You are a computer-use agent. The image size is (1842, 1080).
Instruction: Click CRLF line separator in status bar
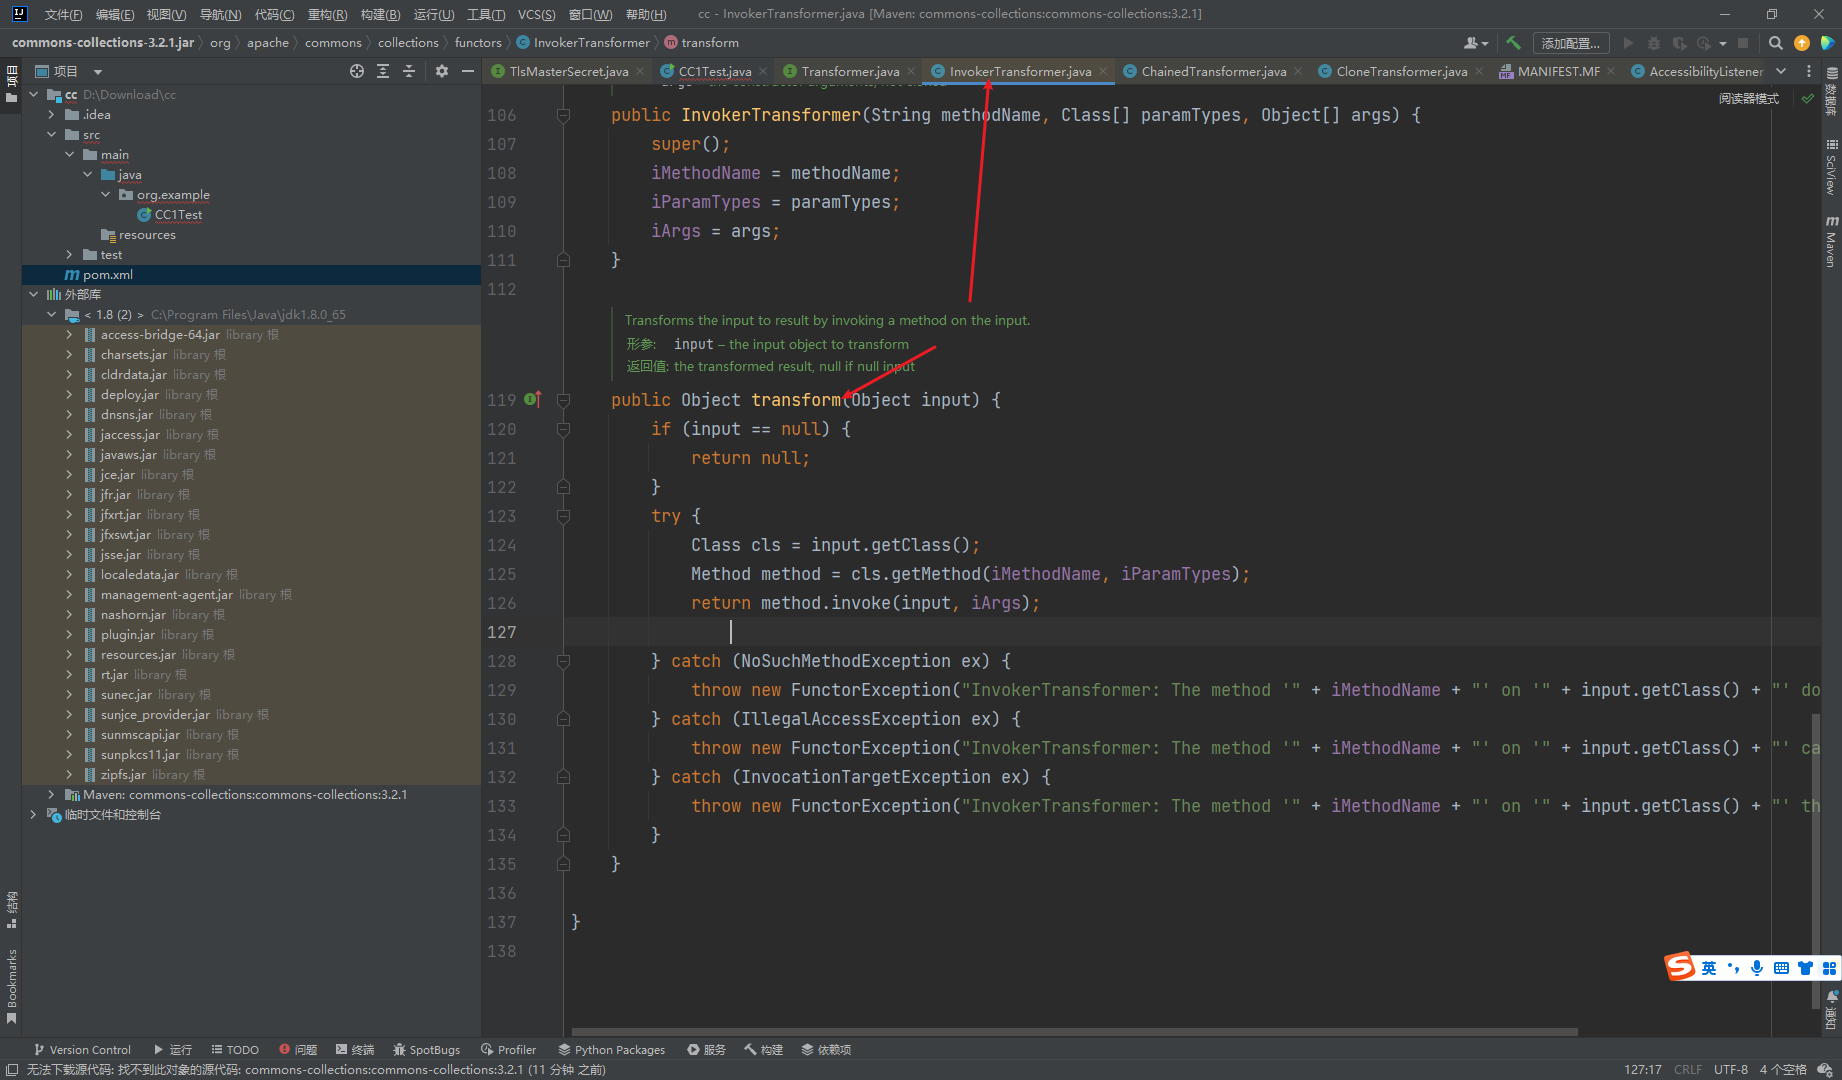pyautogui.click(x=1687, y=1069)
